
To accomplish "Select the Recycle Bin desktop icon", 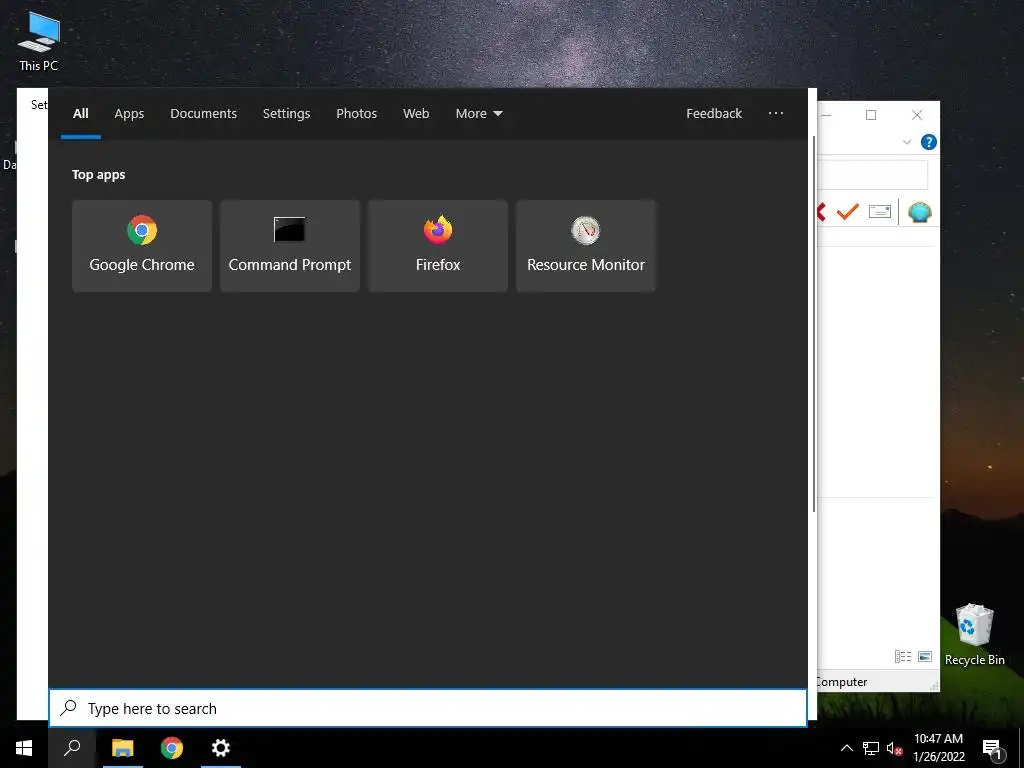I will point(974,635).
